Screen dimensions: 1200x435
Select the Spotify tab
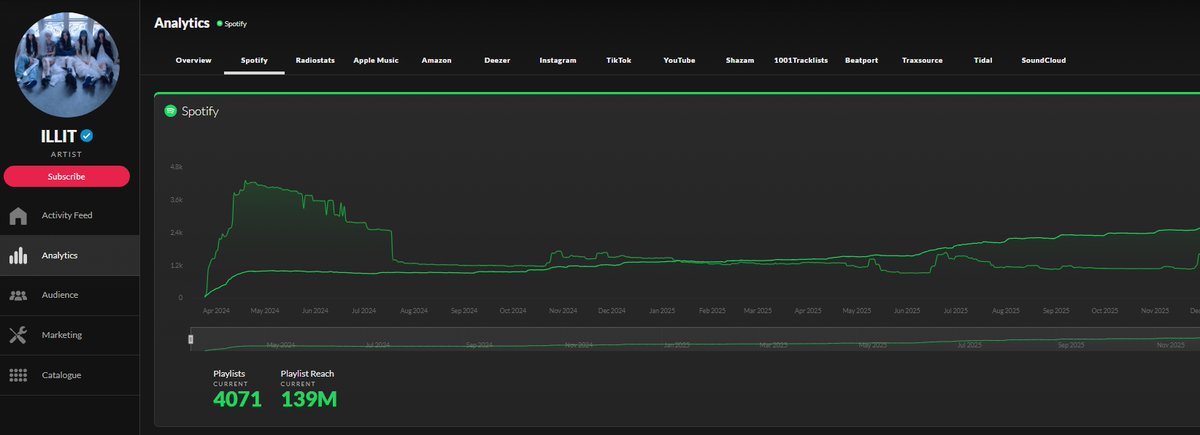click(255, 60)
